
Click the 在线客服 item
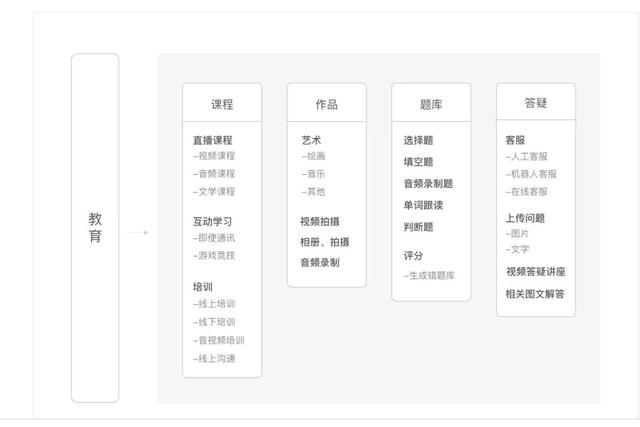coord(527,192)
